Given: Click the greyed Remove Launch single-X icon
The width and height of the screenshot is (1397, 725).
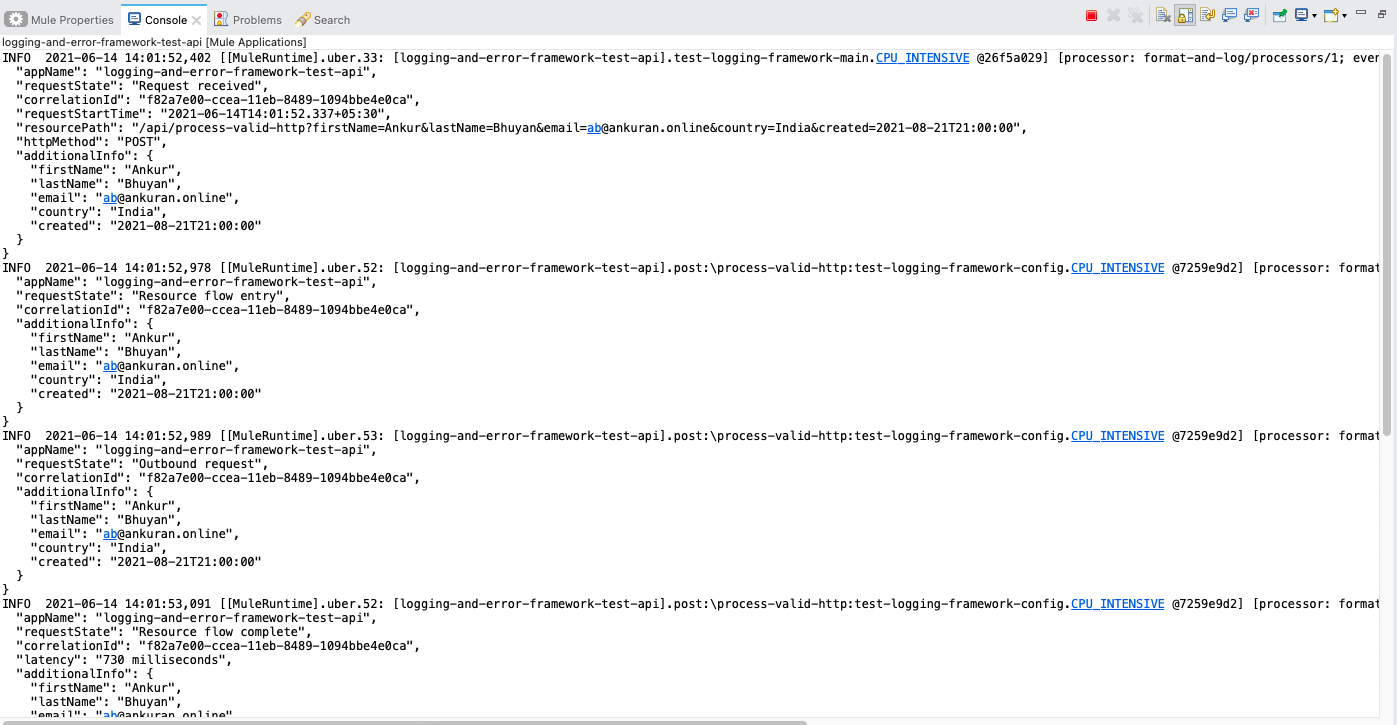Looking at the screenshot, I should pos(1113,16).
